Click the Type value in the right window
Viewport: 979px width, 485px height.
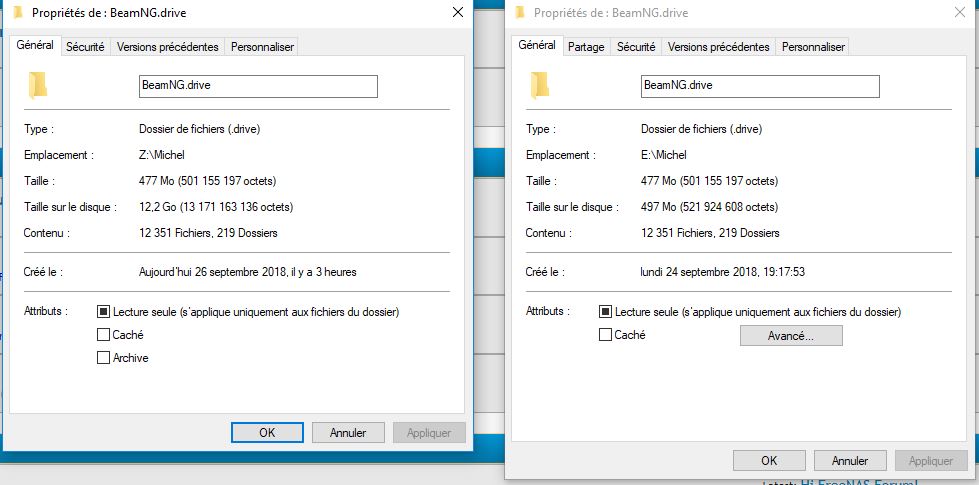(701, 130)
